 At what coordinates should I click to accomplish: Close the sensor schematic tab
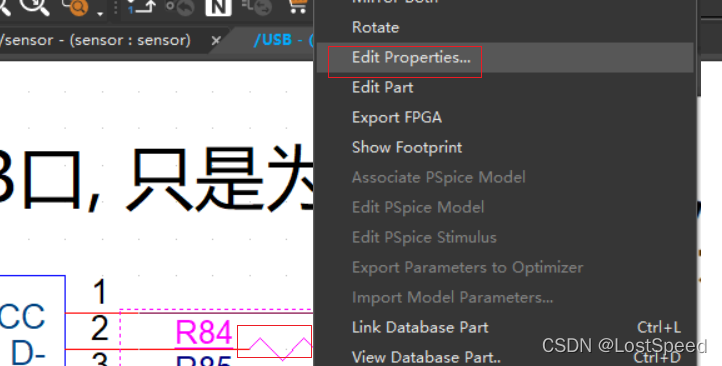[x=216, y=41]
